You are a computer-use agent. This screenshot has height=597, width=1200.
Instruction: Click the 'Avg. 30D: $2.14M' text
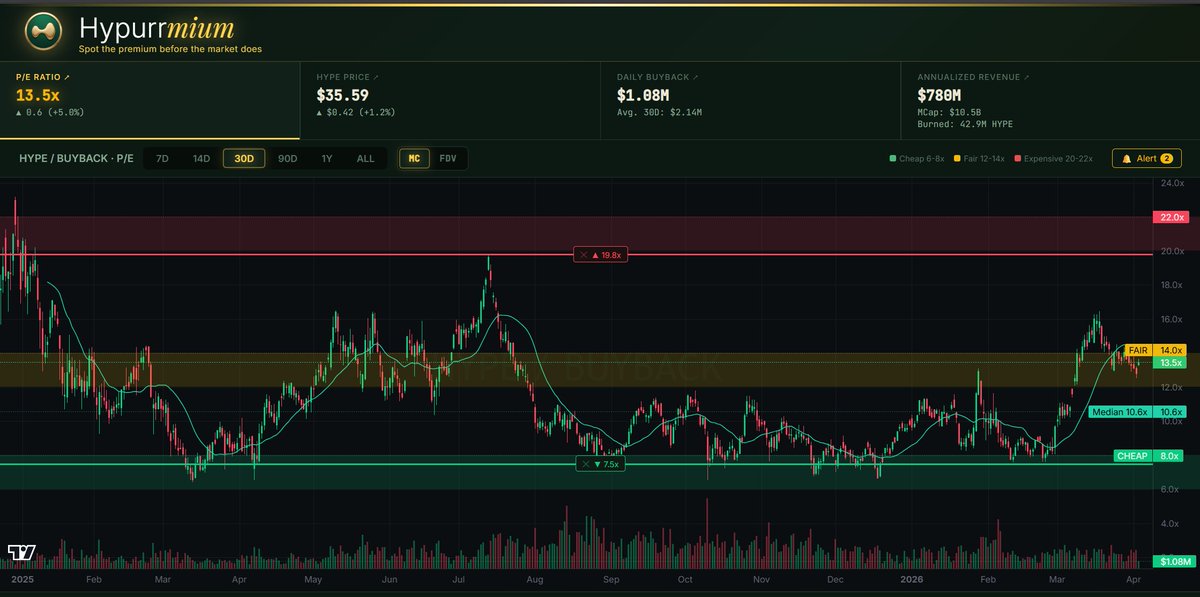click(659, 113)
